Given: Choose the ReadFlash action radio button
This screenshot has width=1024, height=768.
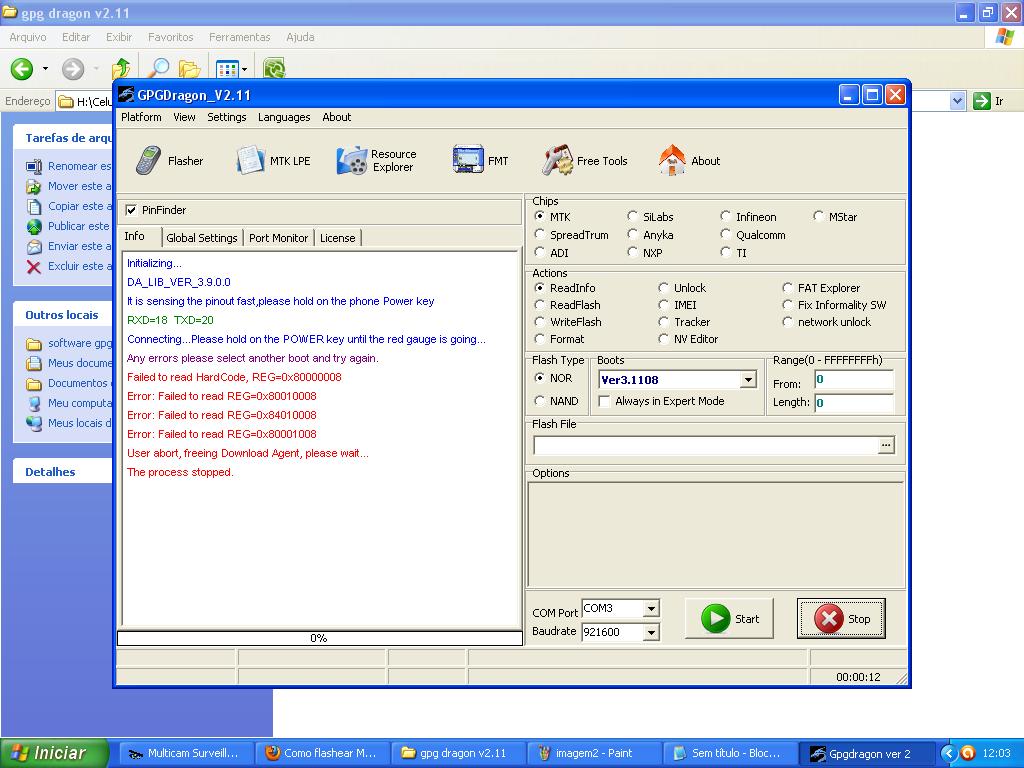Looking at the screenshot, I should click(539, 305).
